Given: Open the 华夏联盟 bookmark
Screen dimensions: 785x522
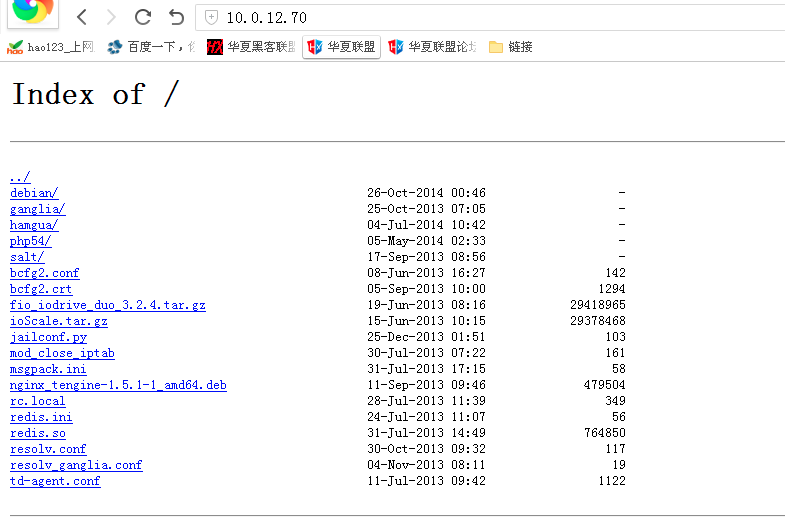Looking at the screenshot, I should [341, 47].
